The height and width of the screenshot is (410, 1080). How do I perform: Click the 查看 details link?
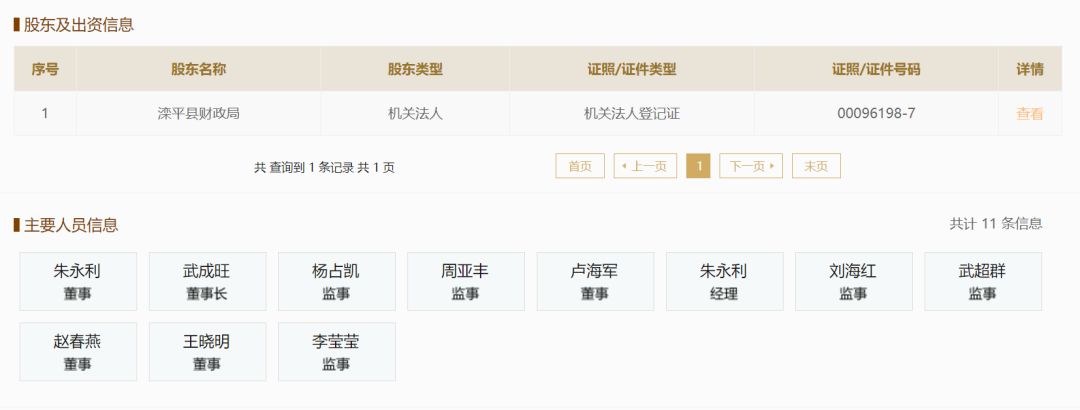click(1029, 114)
